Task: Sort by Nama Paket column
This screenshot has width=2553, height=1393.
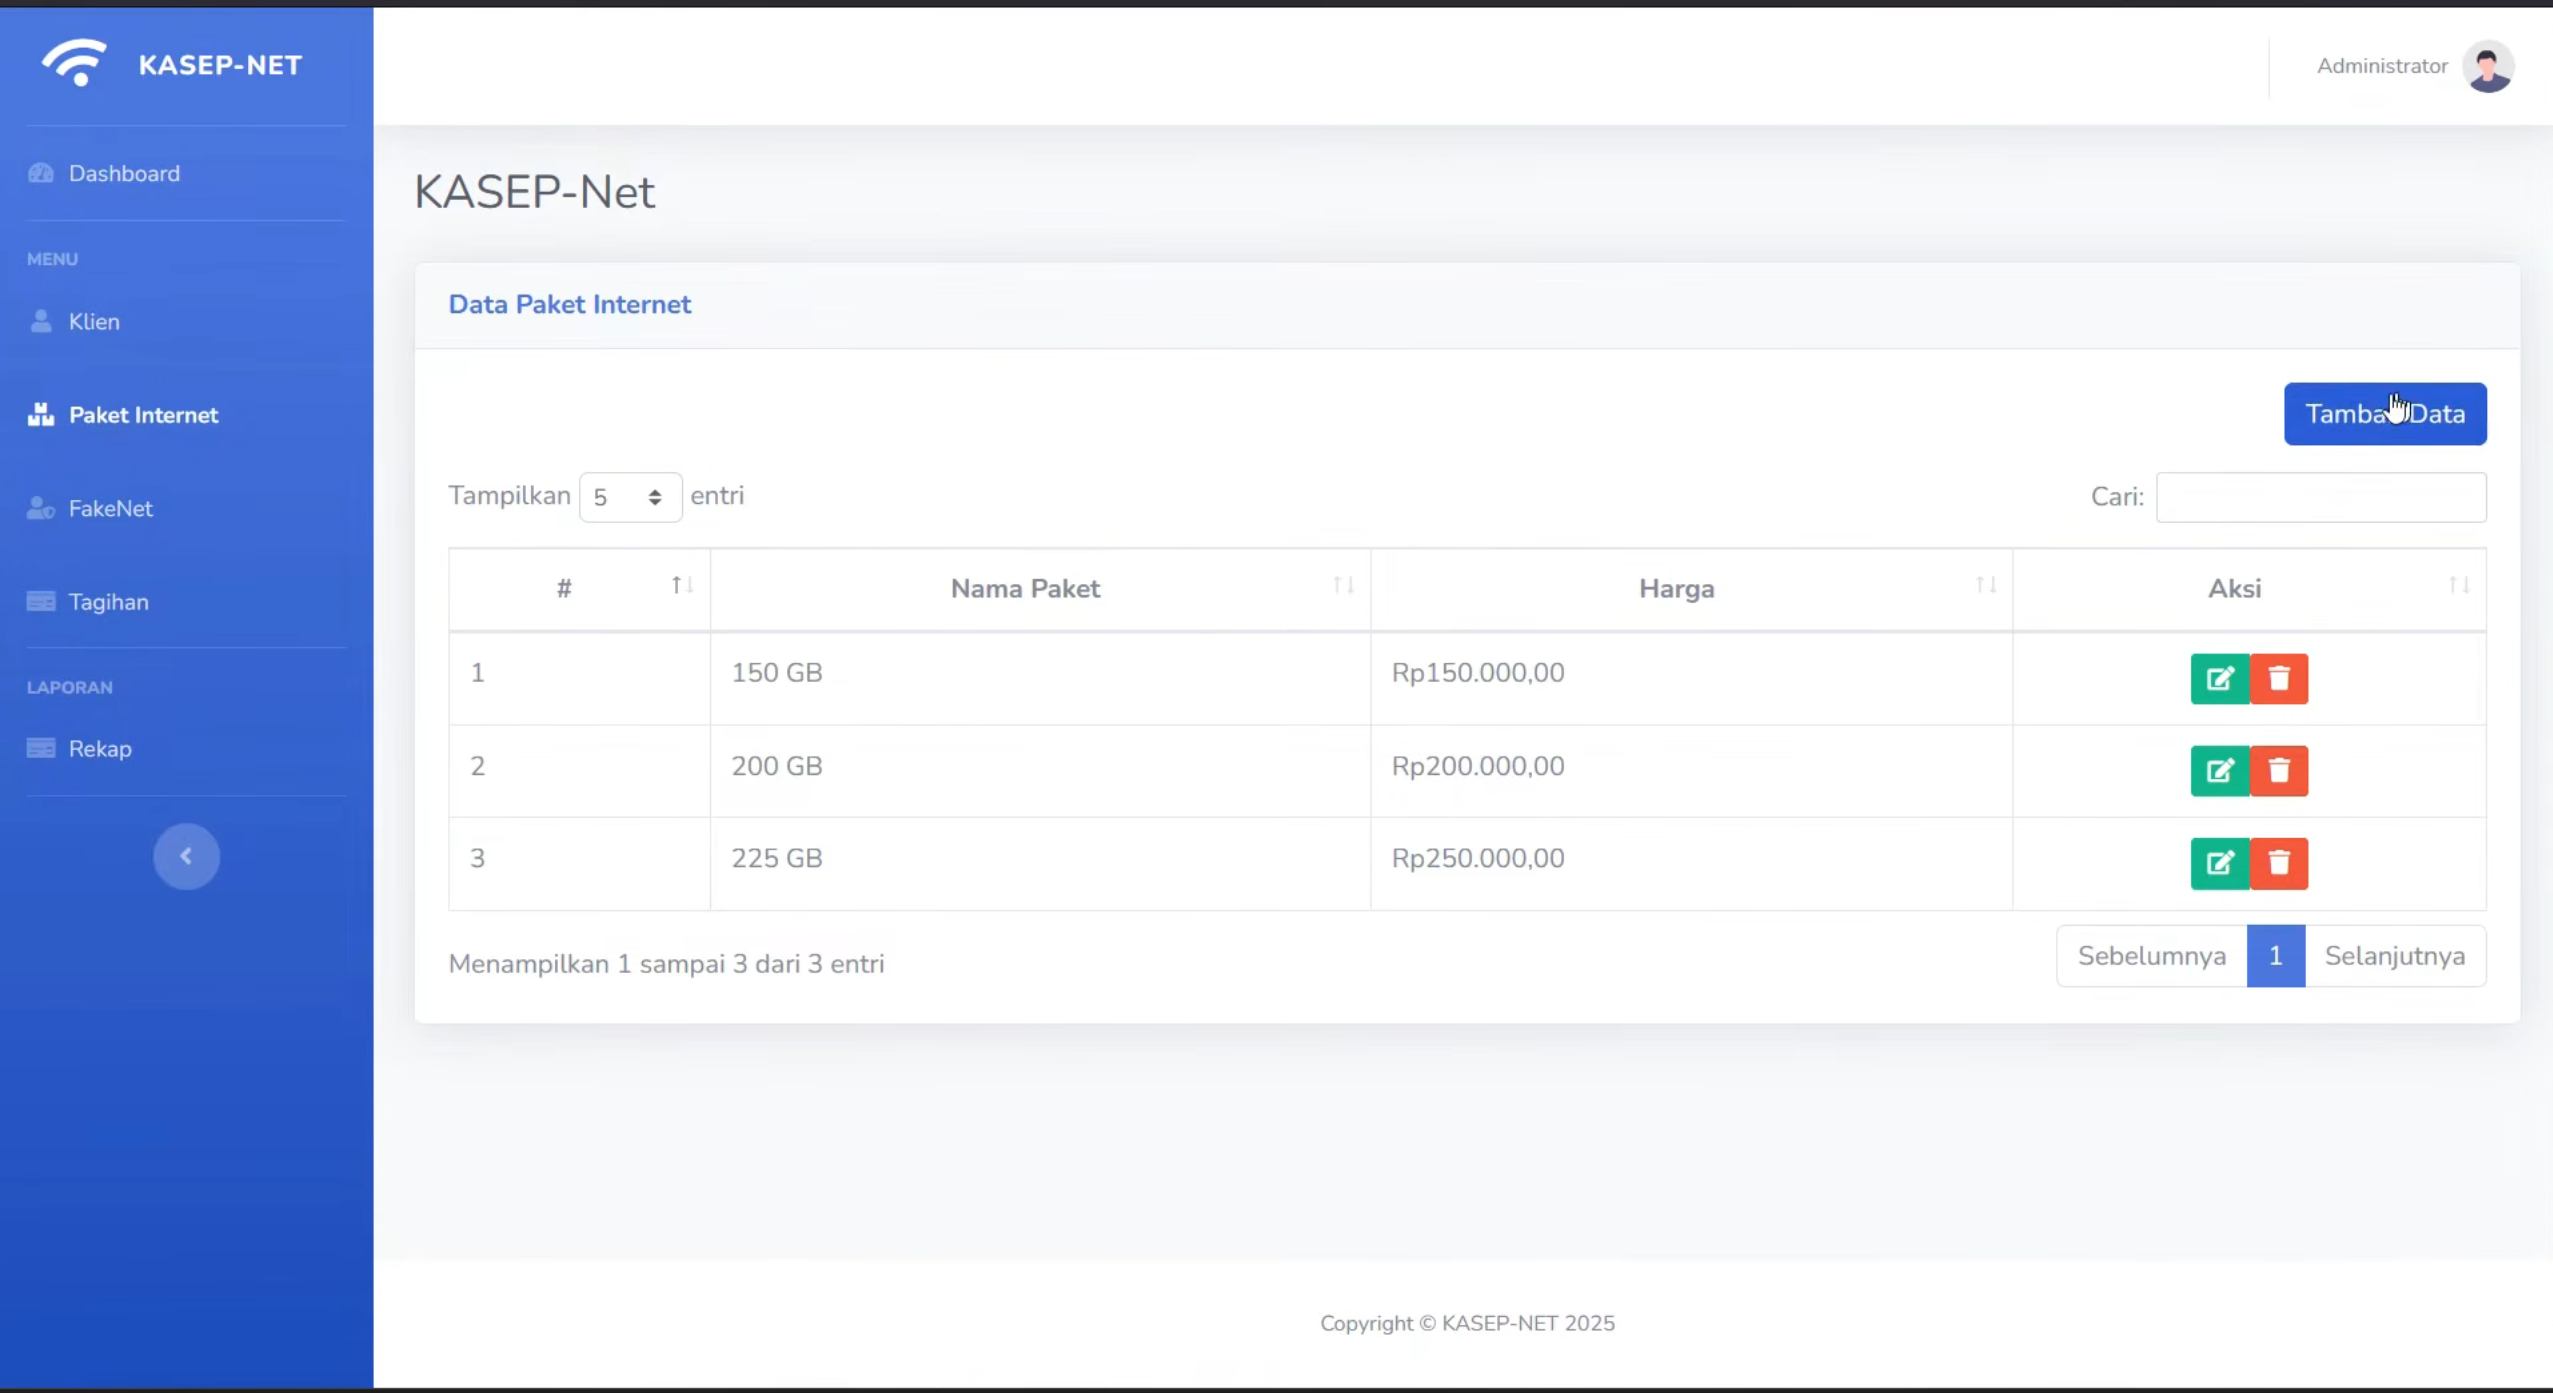Action: pos(1040,589)
